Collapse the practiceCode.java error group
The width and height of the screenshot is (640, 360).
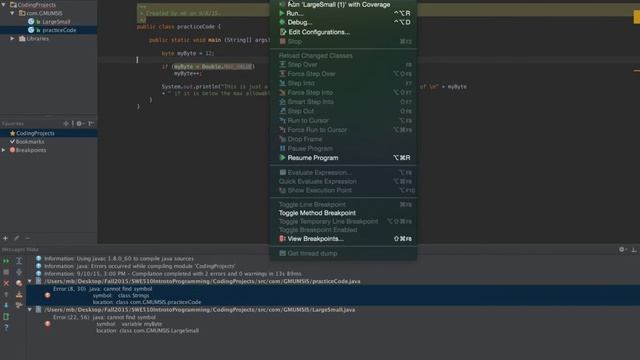[x=30, y=282]
